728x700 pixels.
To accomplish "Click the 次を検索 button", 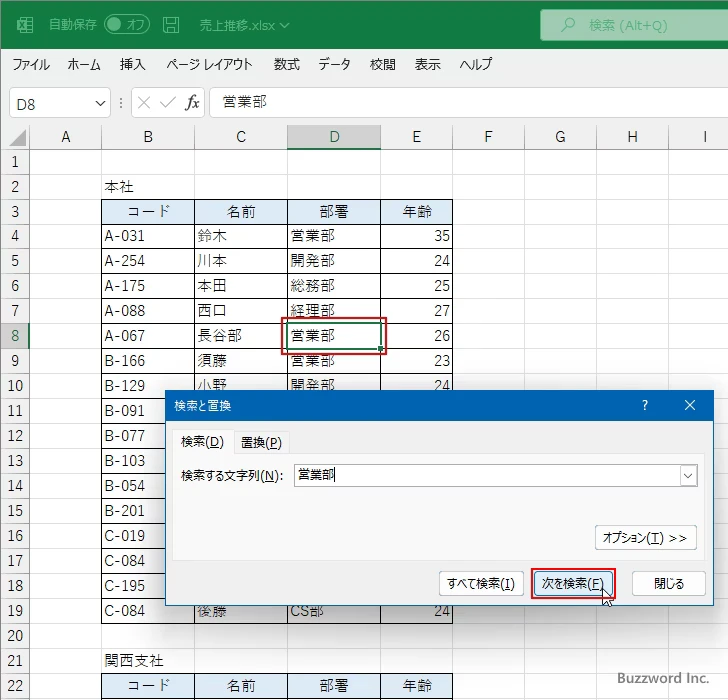I will point(572,584).
